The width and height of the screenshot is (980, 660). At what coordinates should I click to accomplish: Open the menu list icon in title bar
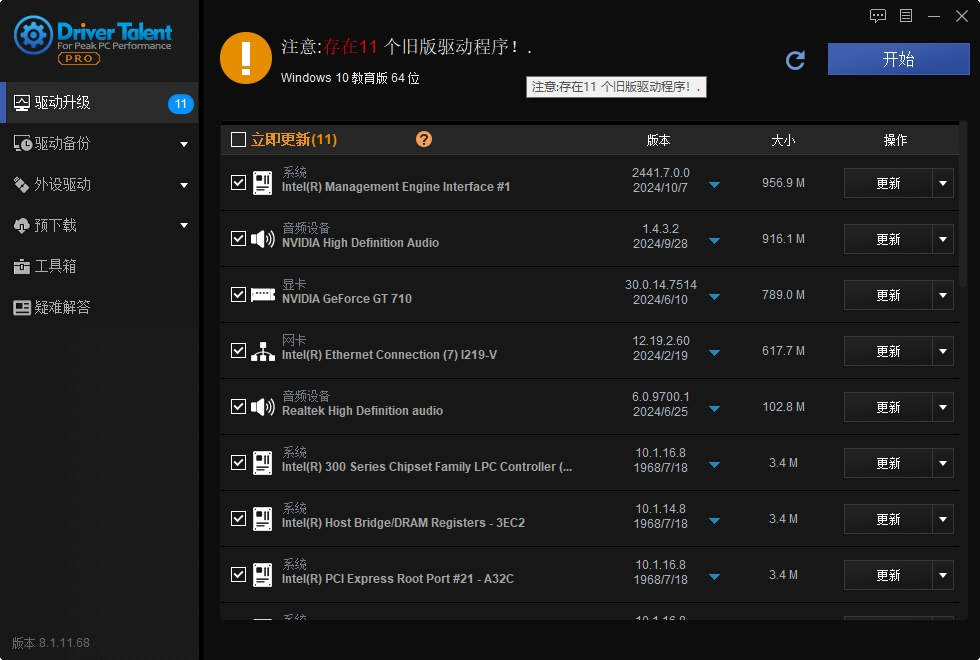click(906, 16)
